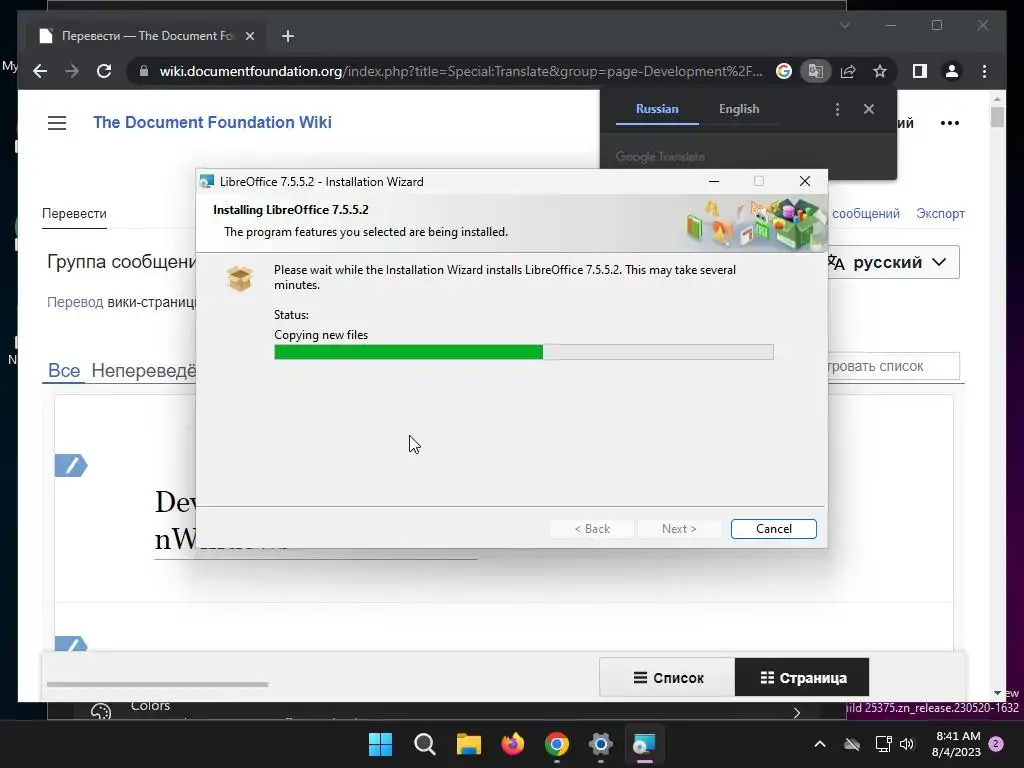Screen dimensions: 1024x768
Task: Click the edit pencil marker beside first message
Action: [71, 466]
